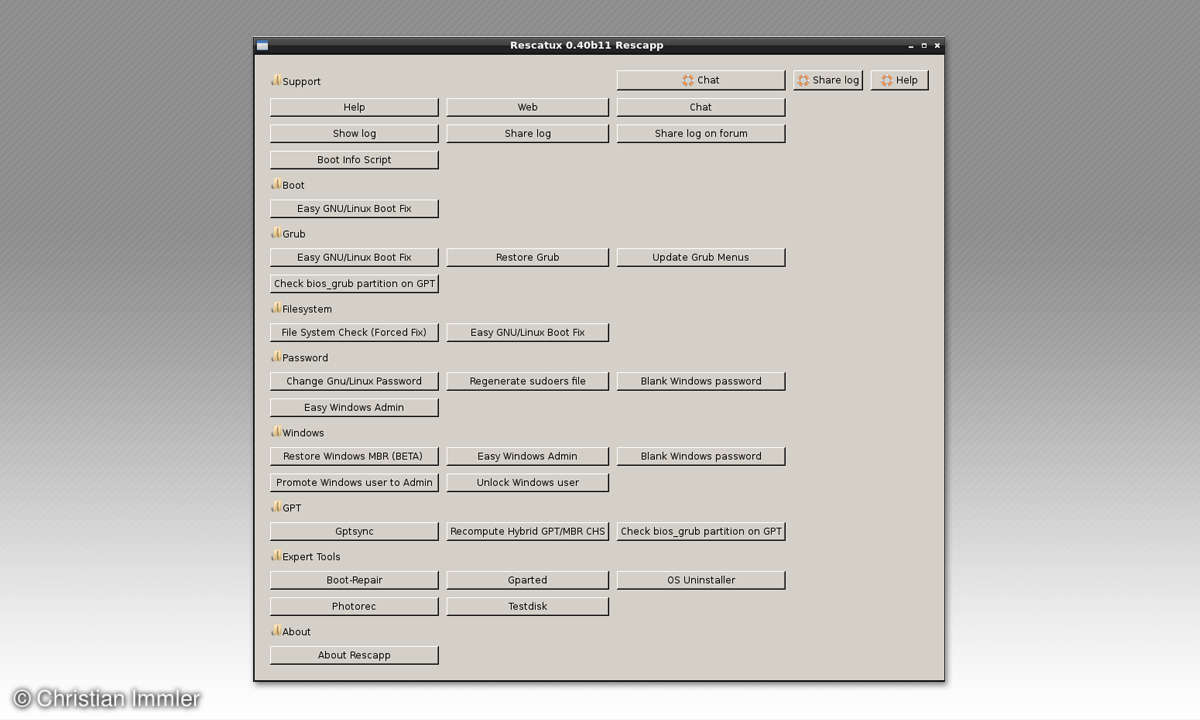
Task: Click the Restore Grub button
Action: click(527, 257)
